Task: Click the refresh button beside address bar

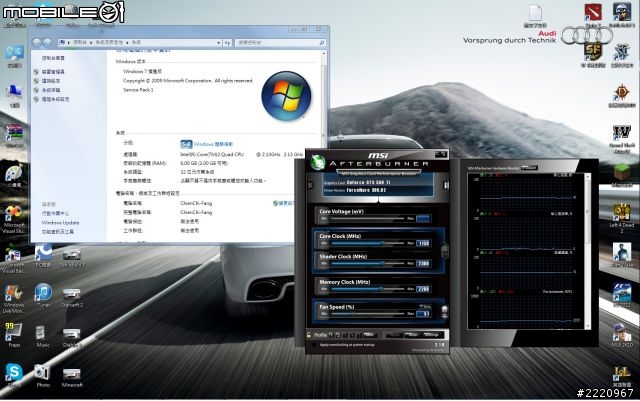Action: (x=227, y=42)
